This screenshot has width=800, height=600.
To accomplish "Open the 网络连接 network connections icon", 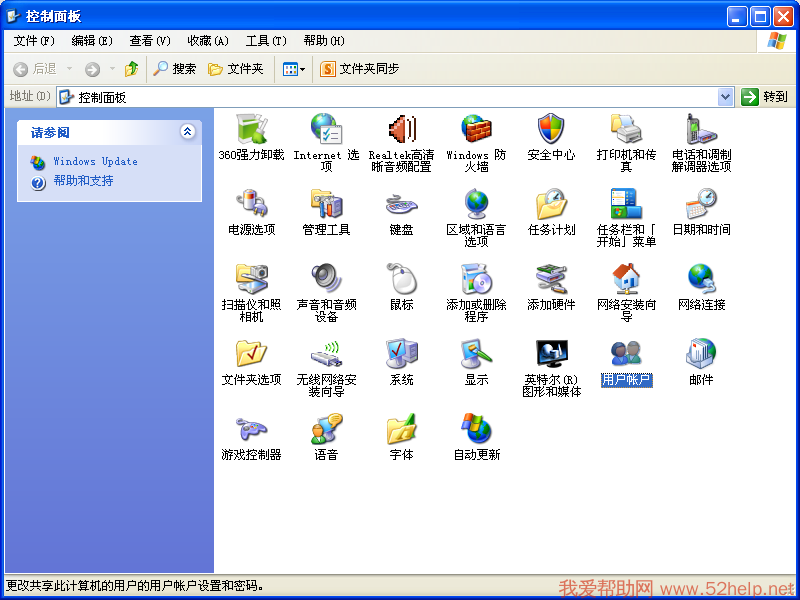I will [701, 280].
